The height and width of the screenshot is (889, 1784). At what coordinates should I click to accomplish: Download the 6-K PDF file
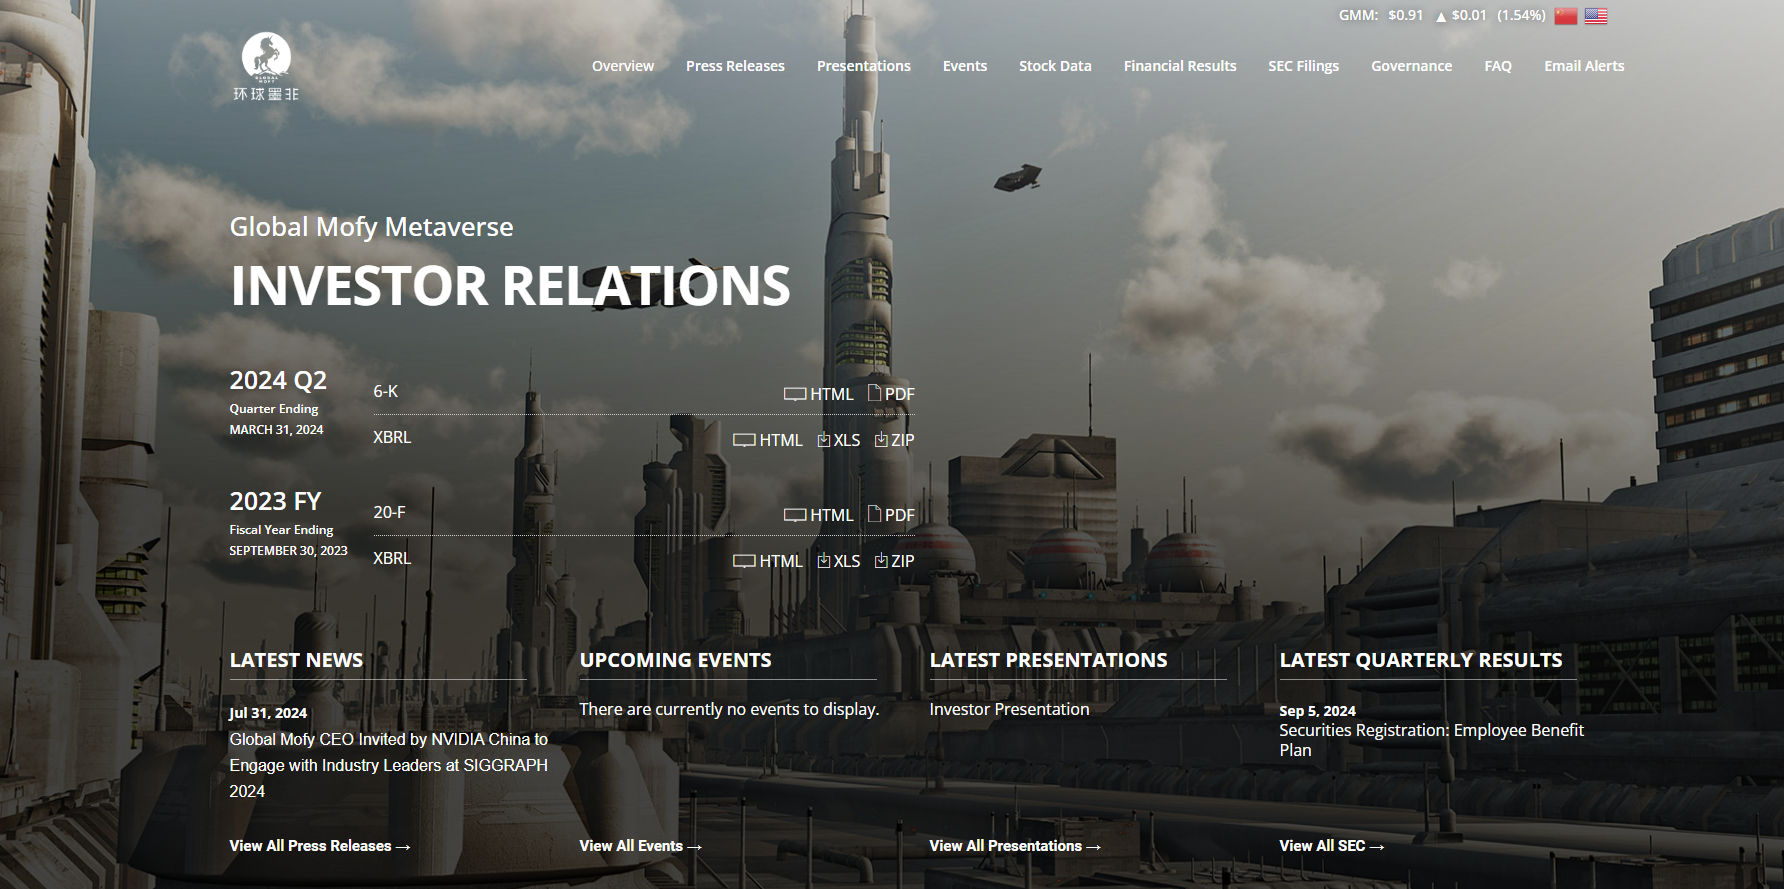coord(891,394)
